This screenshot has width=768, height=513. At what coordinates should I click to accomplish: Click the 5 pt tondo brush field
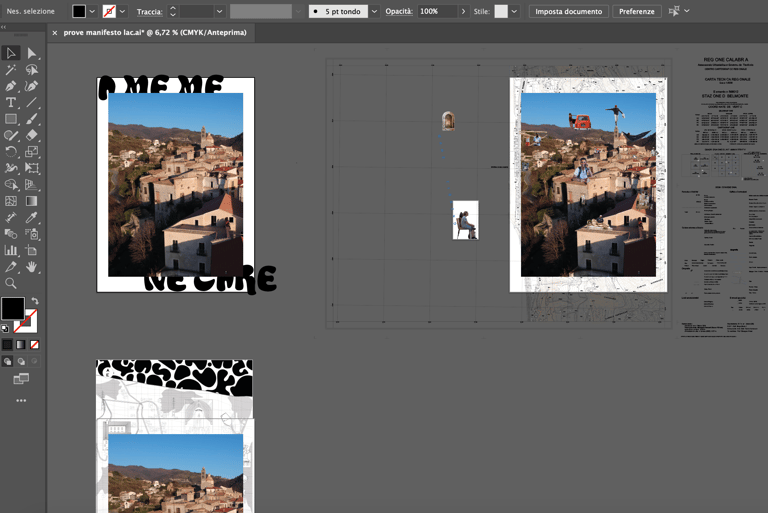point(338,11)
